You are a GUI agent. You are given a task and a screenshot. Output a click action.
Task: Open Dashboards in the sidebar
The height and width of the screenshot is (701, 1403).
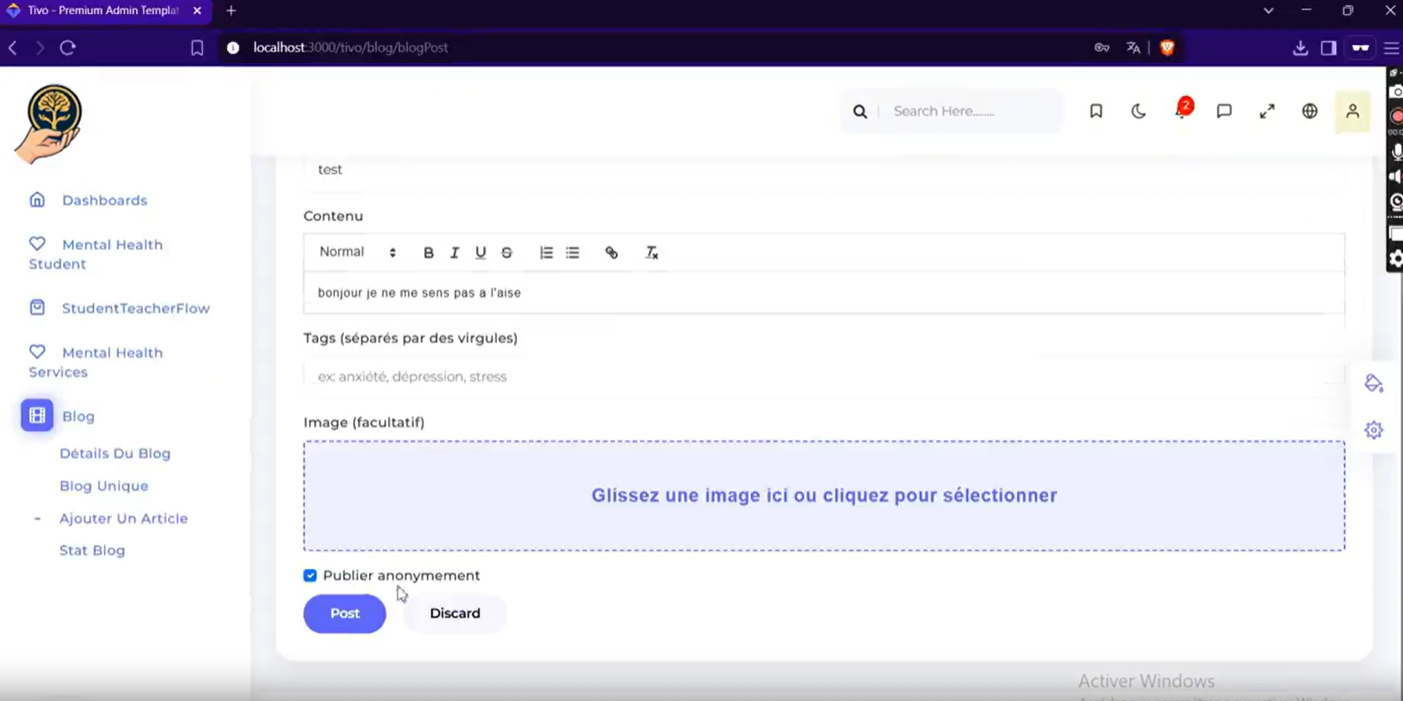tap(104, 200)
